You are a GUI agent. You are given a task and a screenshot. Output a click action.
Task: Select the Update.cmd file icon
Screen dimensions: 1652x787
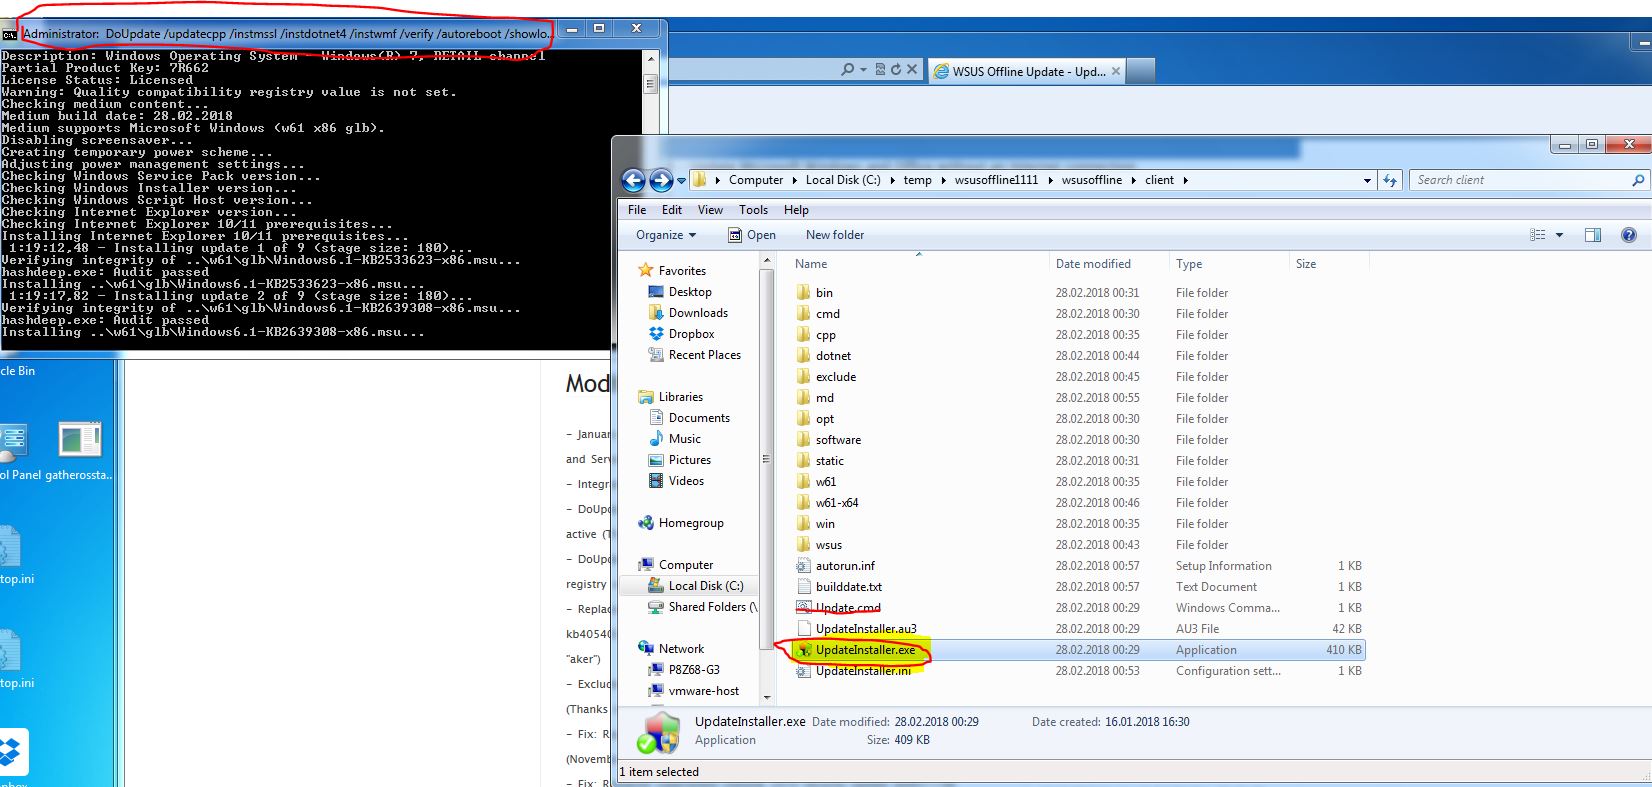804,607
